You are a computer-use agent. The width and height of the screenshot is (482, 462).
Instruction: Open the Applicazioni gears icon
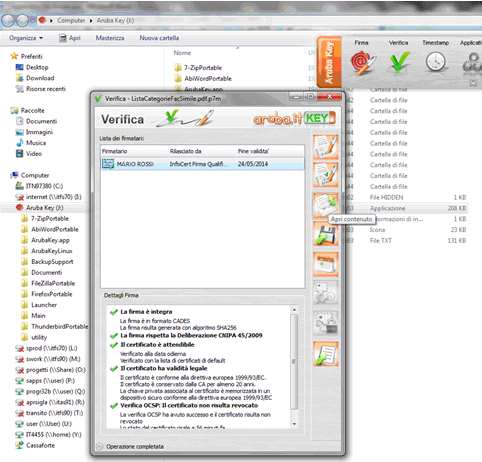[473, 62]
